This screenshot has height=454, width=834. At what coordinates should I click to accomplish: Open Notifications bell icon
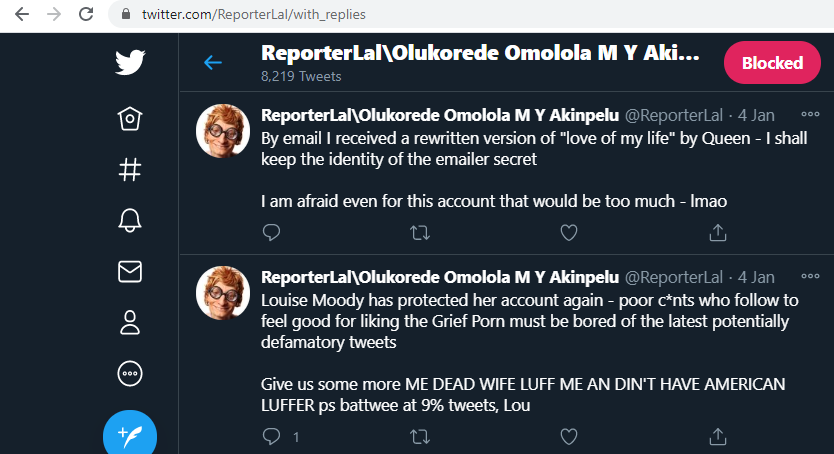[130, 220]
